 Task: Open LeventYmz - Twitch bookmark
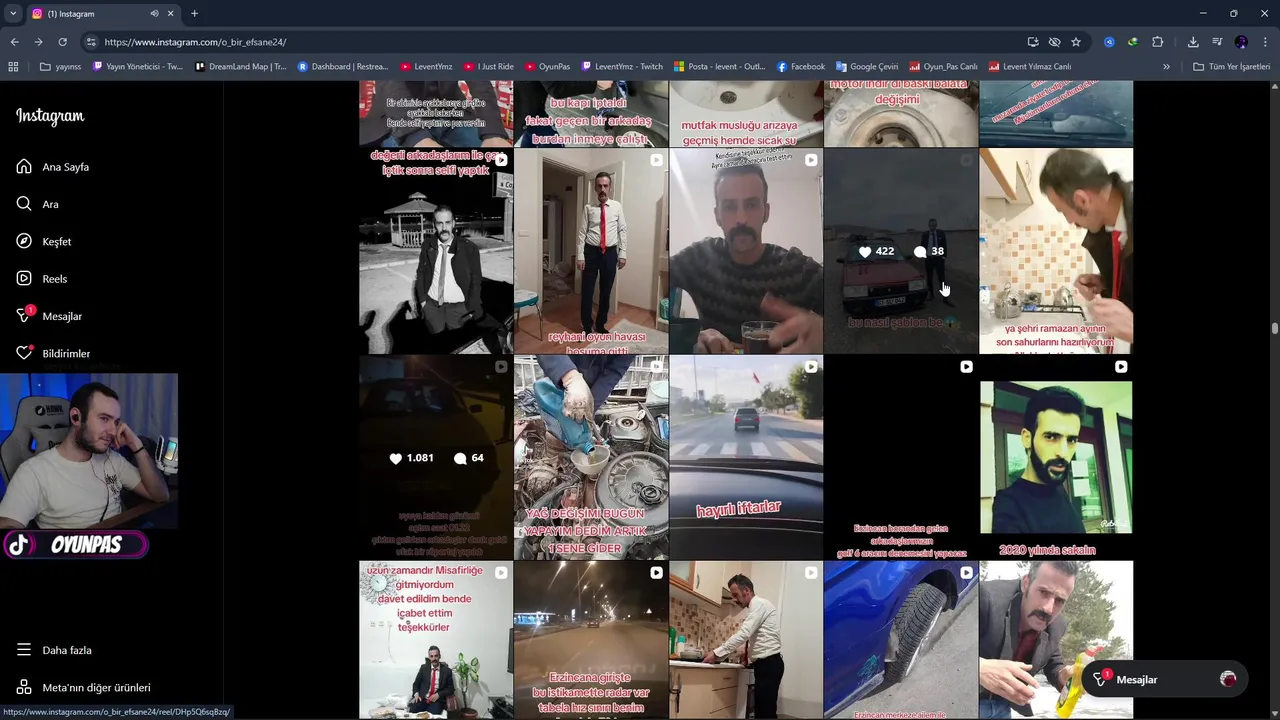[622, 67]
